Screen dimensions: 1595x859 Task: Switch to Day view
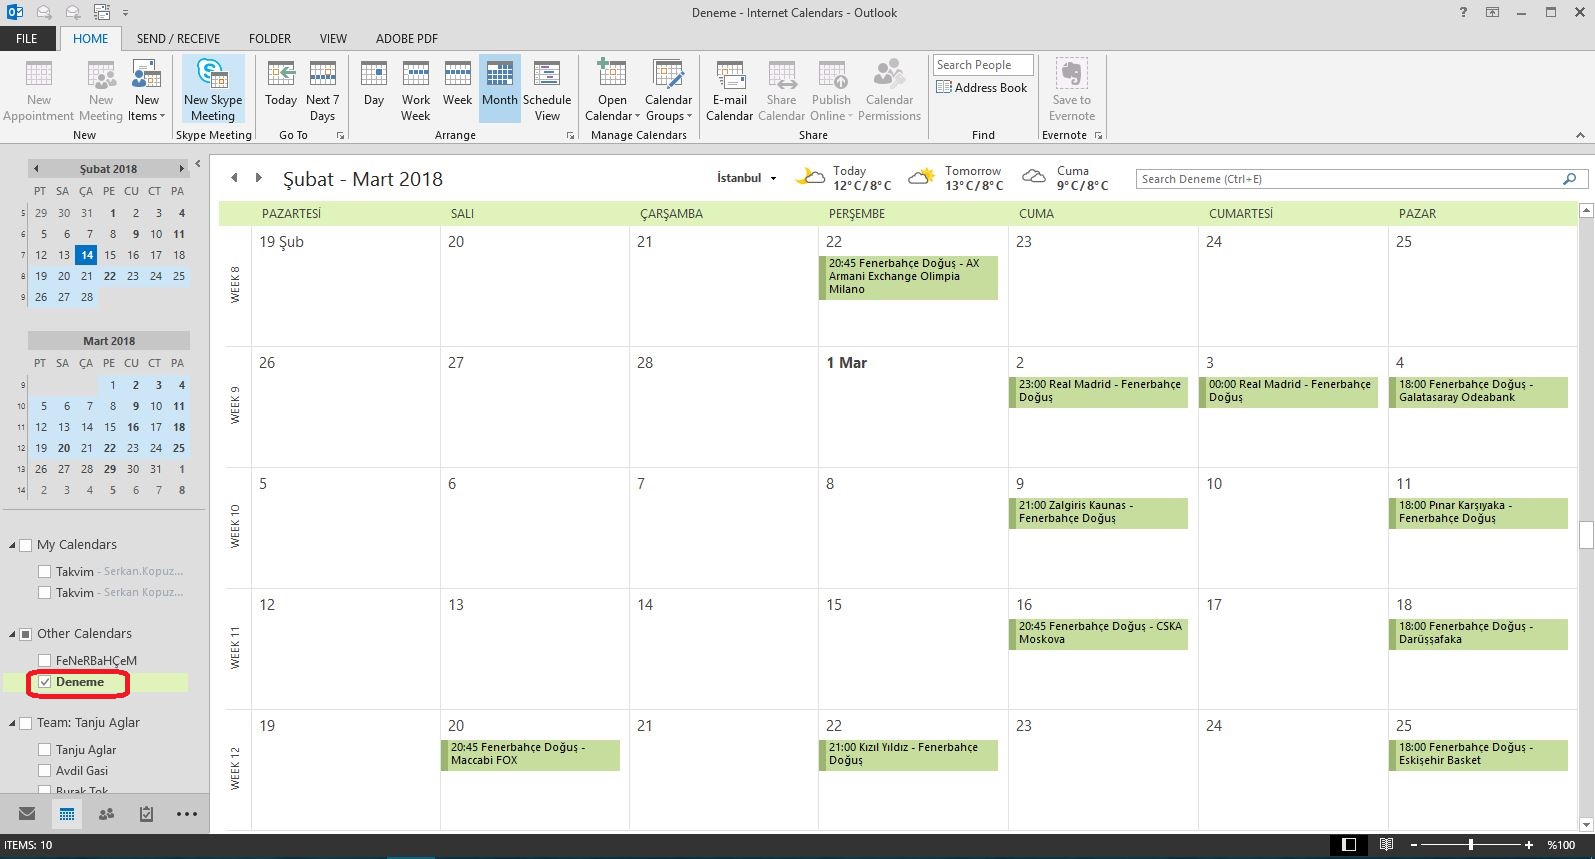374,85
